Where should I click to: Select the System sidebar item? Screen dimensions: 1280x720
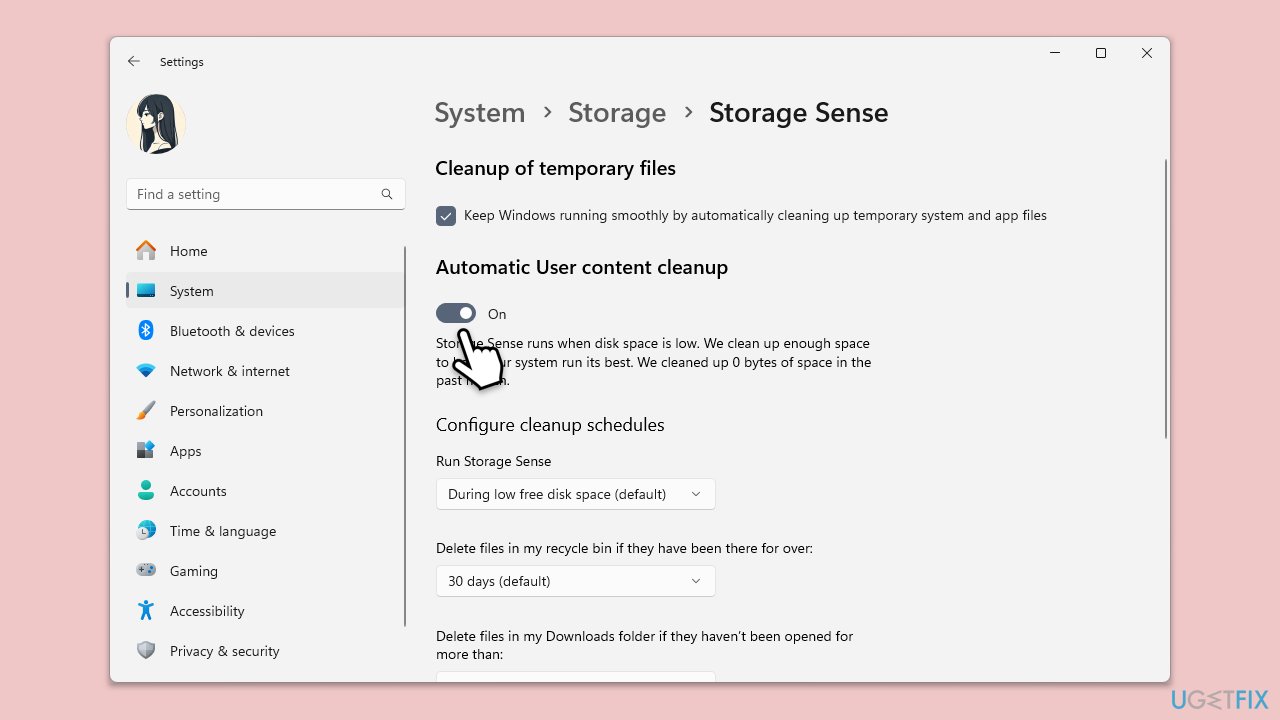click(x=191, y=291)
